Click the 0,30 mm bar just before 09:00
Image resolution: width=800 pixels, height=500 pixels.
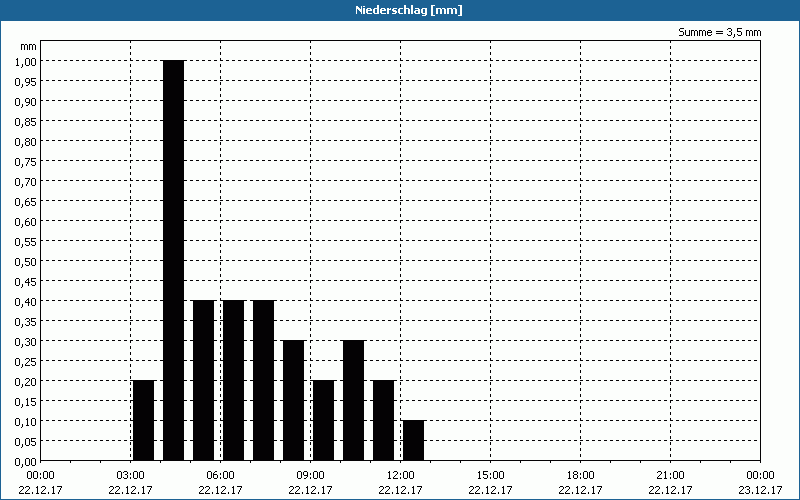point(293,401)
